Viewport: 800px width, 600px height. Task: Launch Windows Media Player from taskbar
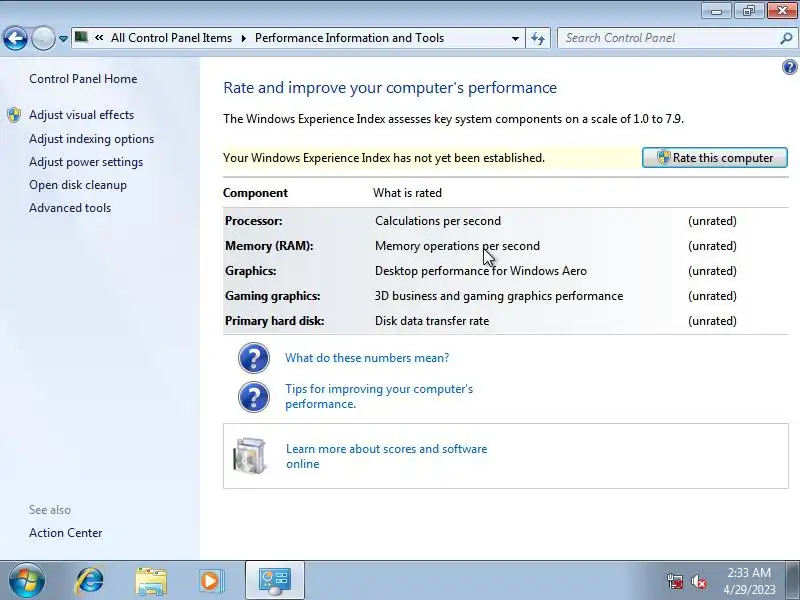tap(211, 581)
